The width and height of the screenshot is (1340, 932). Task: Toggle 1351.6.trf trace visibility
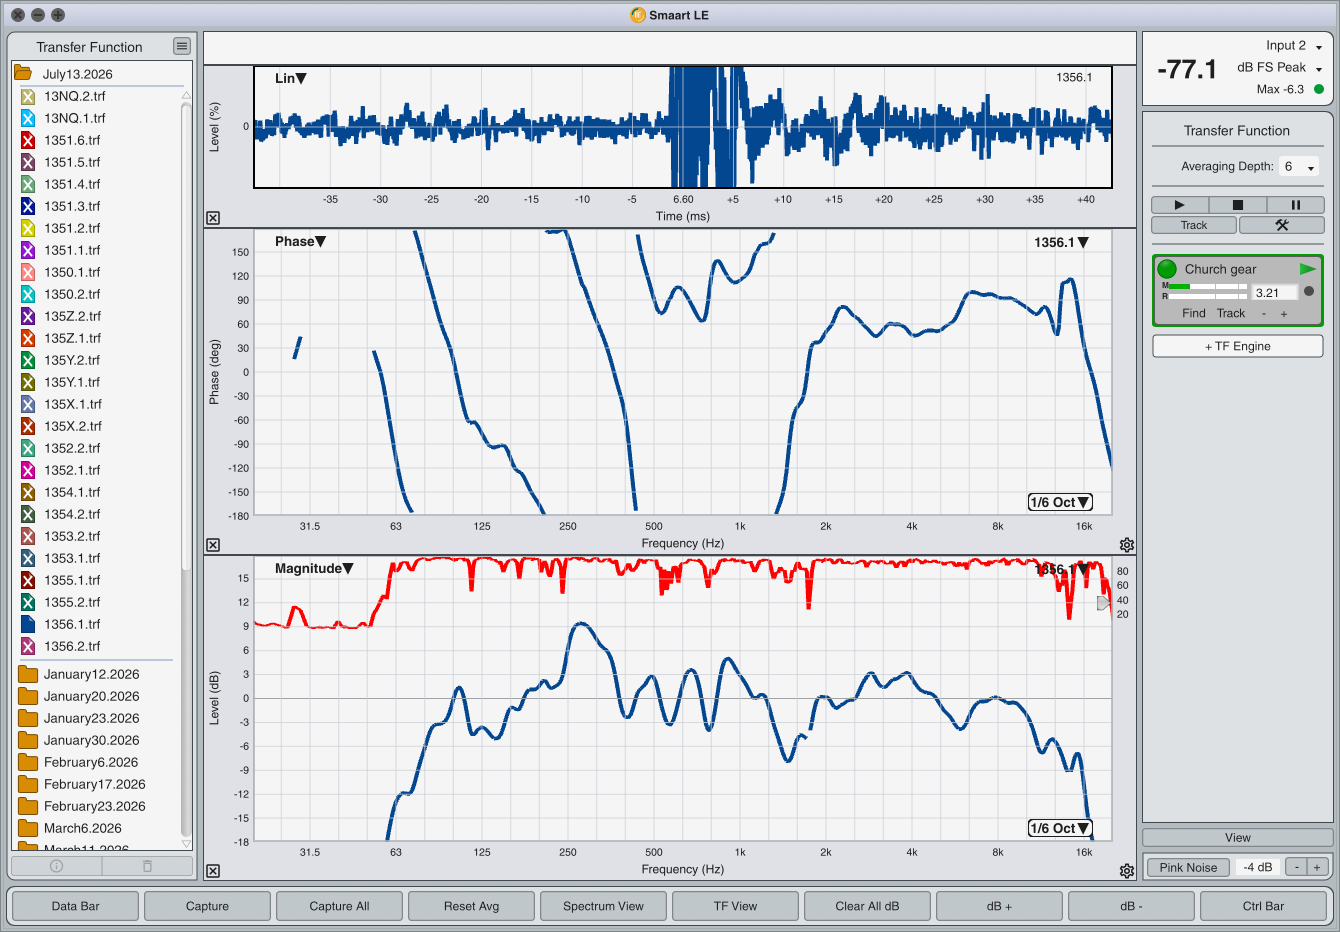28,140
